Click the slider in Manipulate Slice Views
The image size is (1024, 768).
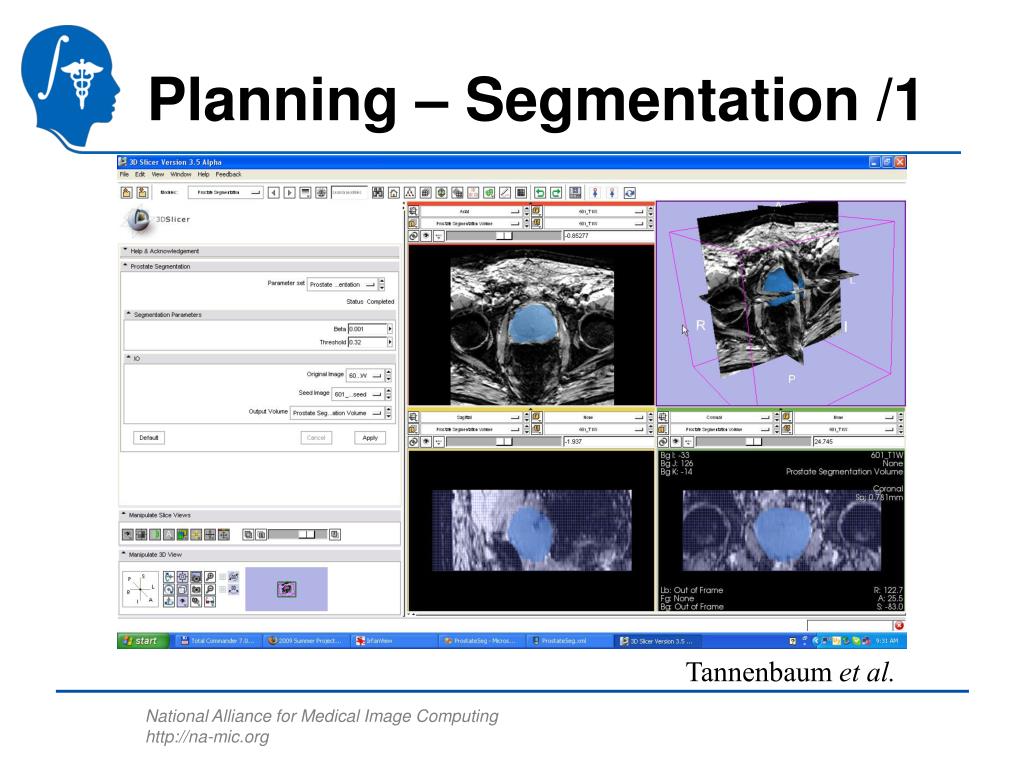[x=298, y=534]
